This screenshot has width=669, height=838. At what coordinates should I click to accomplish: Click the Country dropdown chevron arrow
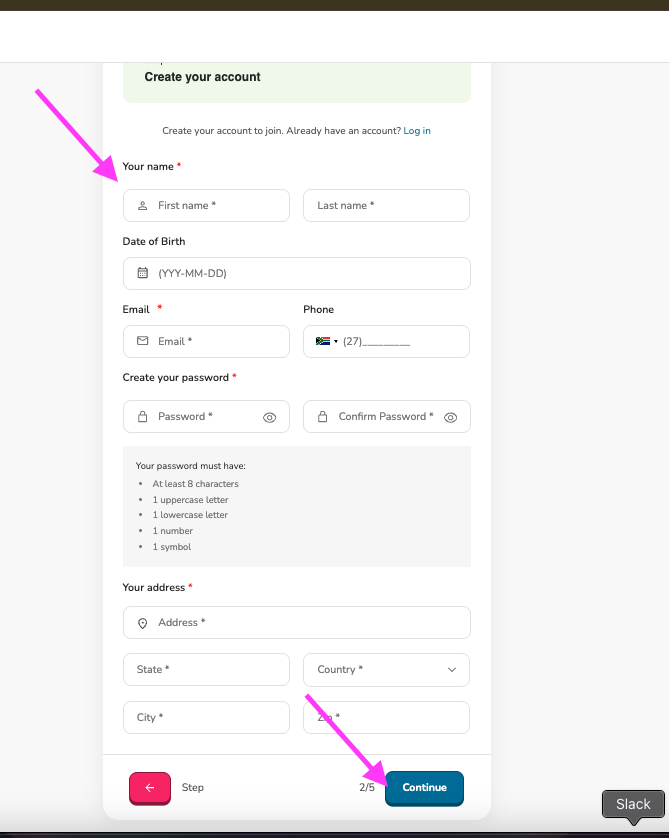(x=451, y=670)
